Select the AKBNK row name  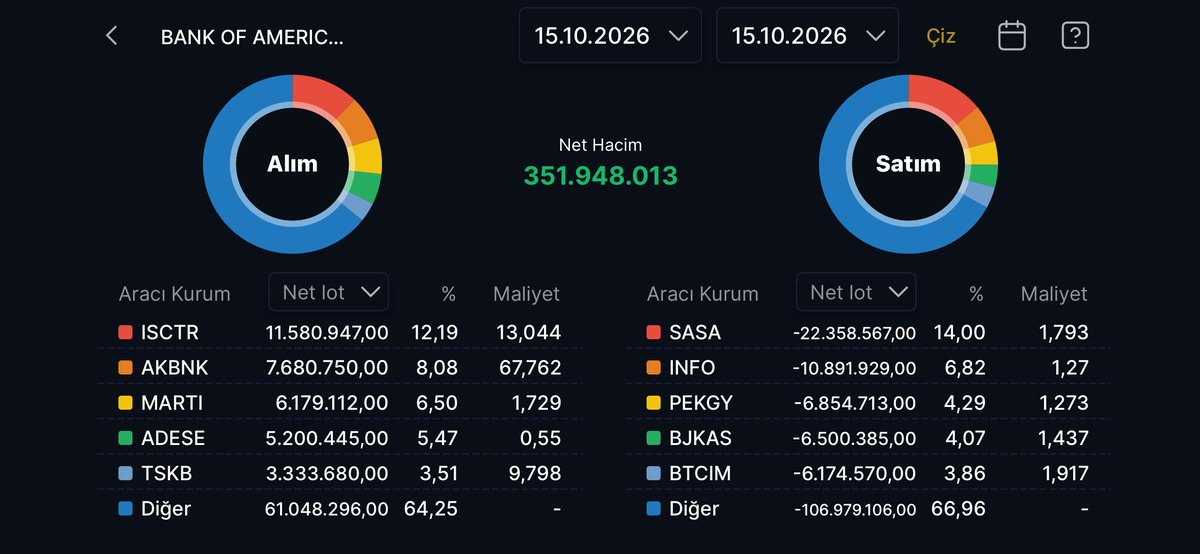tap(175, 368)
